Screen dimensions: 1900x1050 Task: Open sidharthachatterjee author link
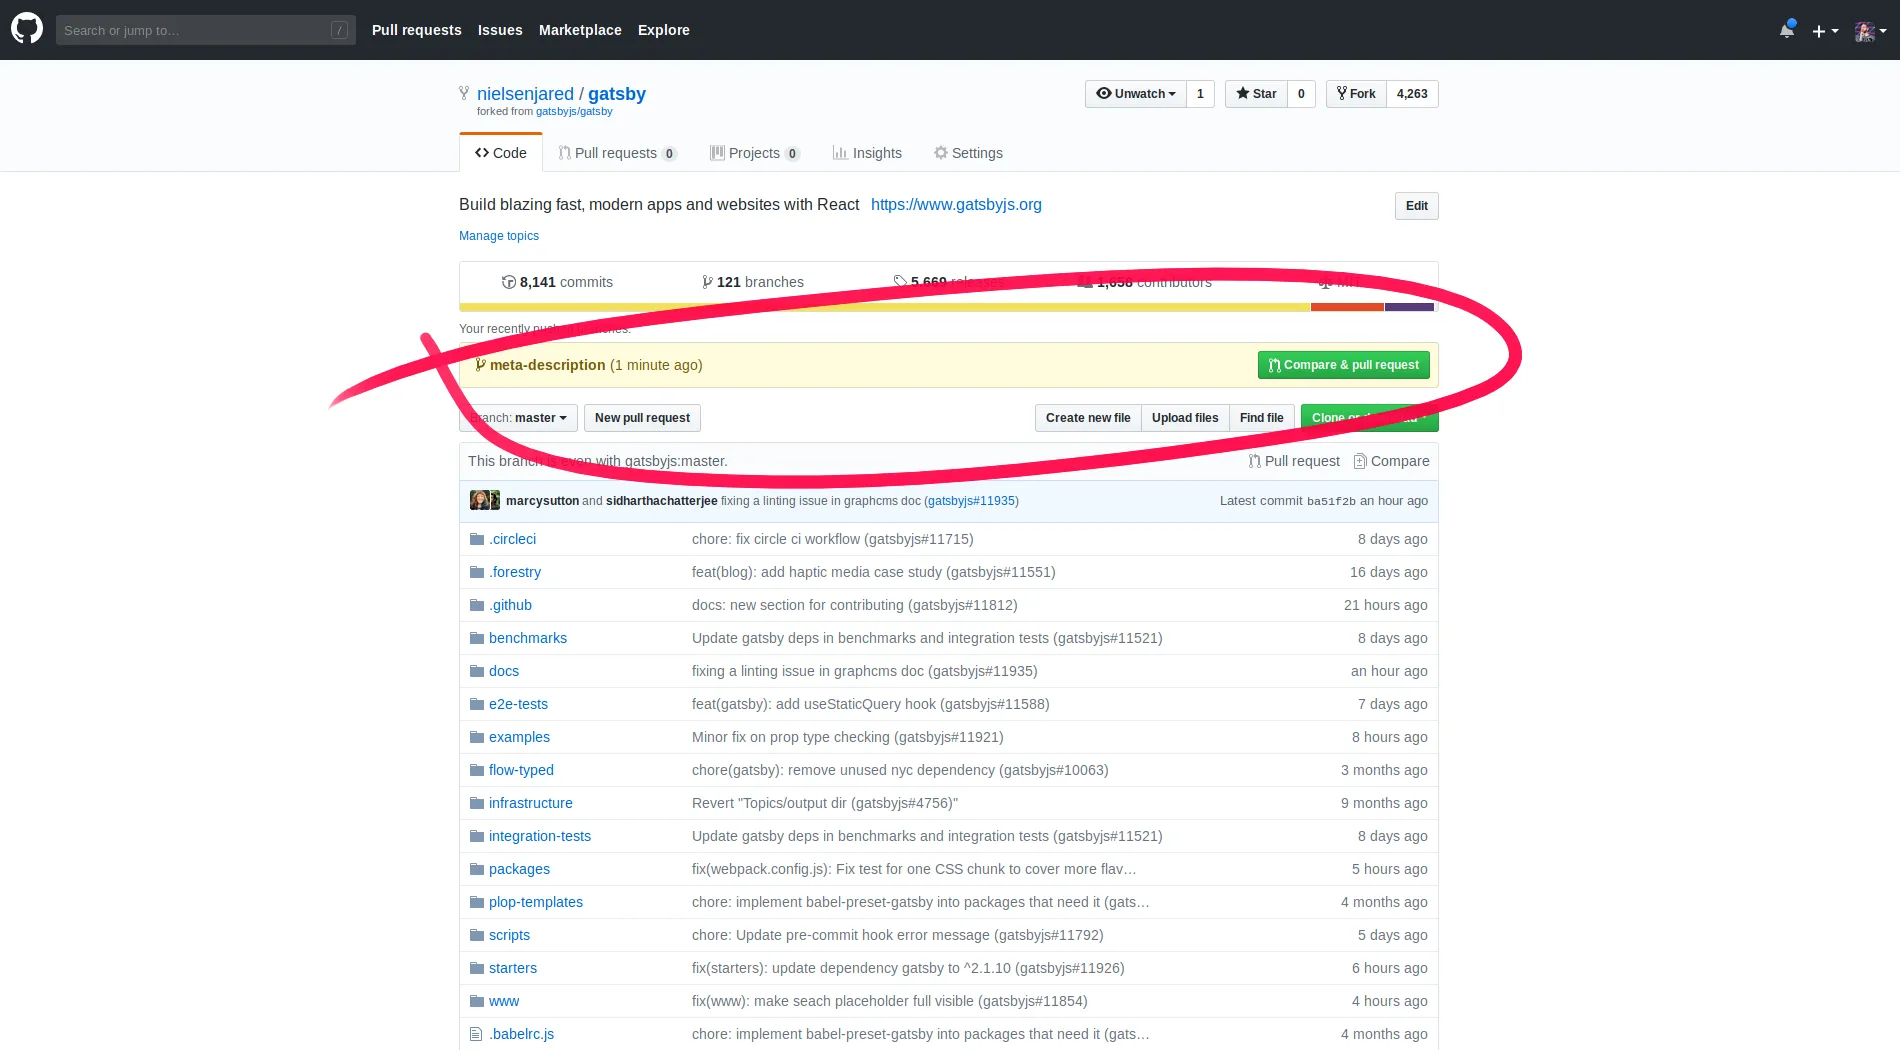click(661, 501)
